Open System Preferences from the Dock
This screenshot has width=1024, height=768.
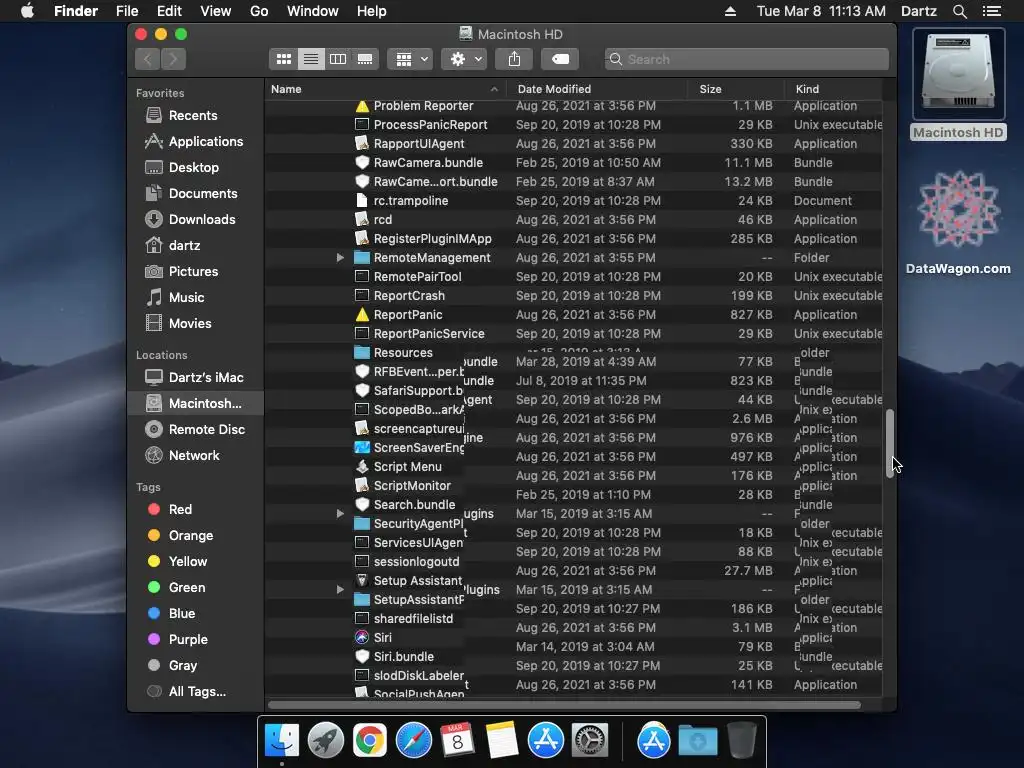590,741
